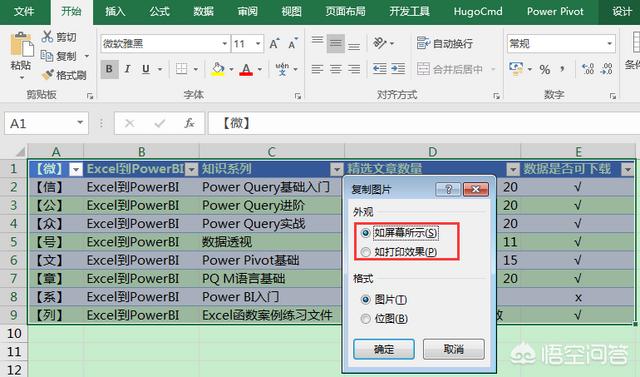Switch to the 插入 tab
The width and height of the screenshot is (640, 377).
click(115, 11)
